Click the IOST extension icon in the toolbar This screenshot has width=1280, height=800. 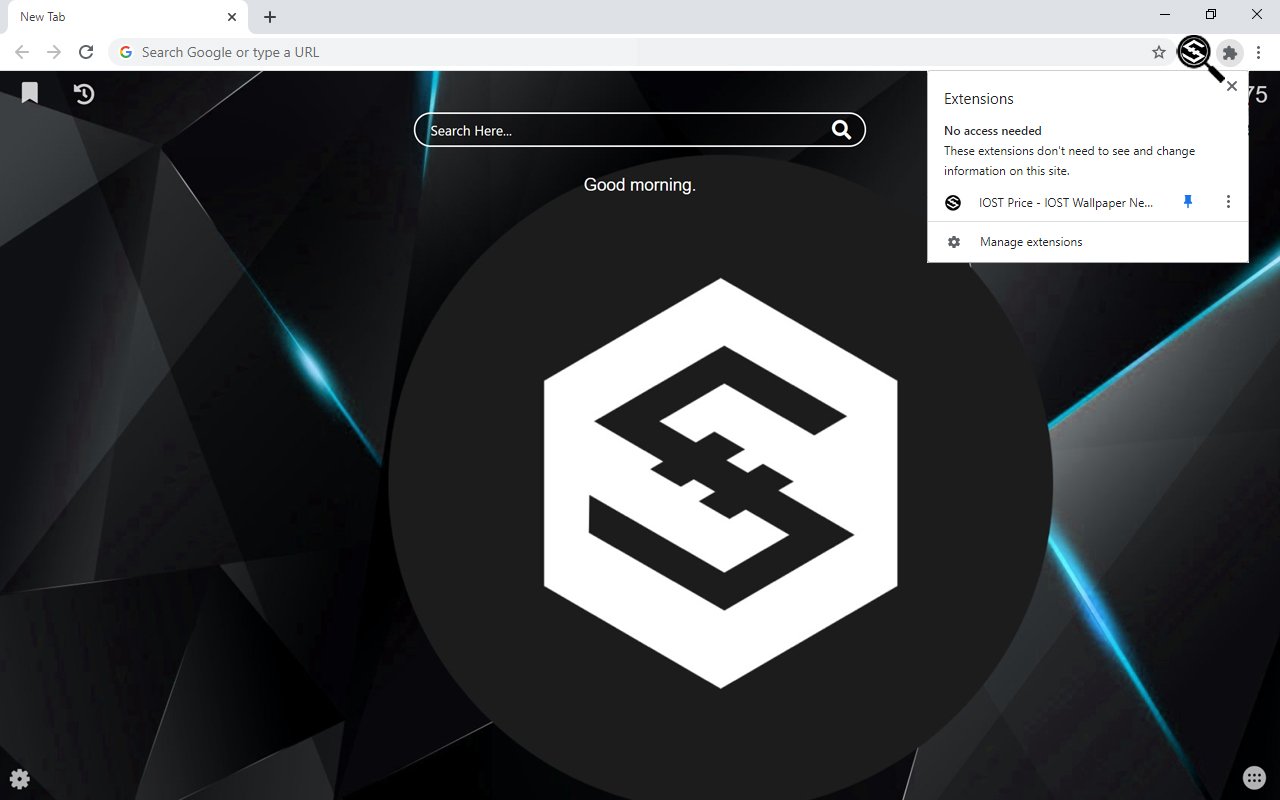pyautogui.click(x=1194, y=52)
